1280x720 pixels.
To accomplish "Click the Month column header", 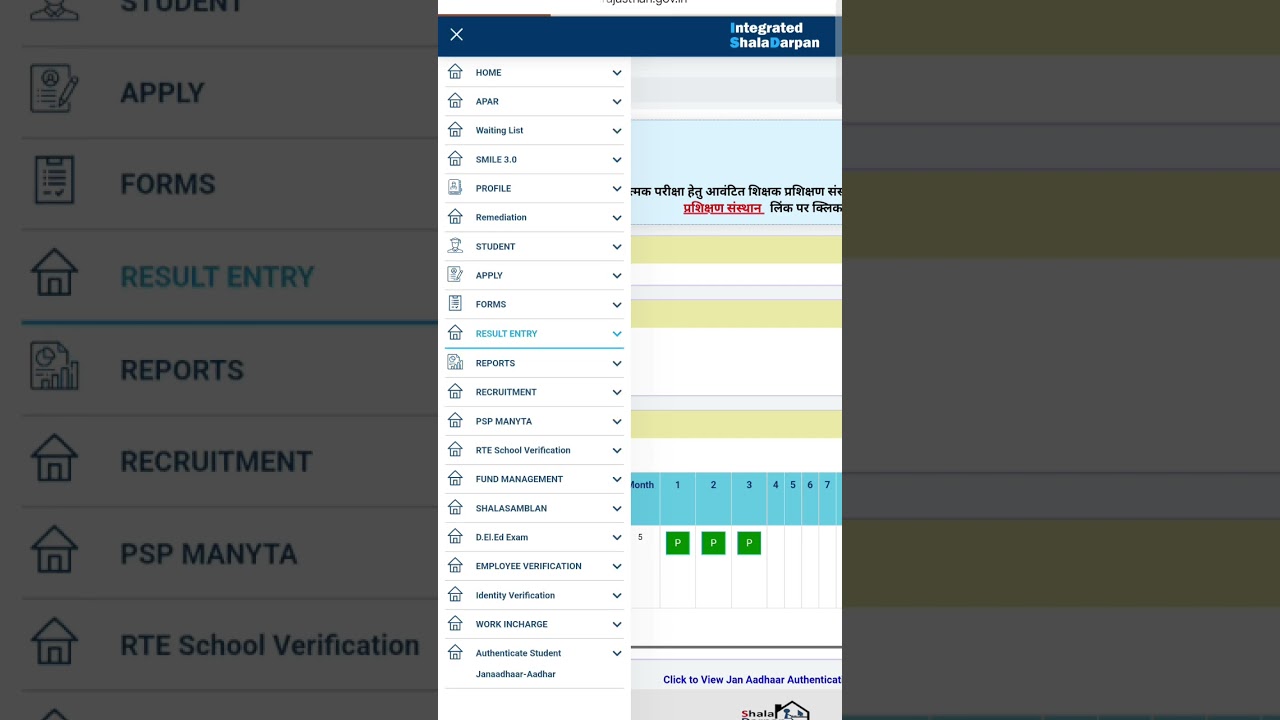I will coord(643,498).
